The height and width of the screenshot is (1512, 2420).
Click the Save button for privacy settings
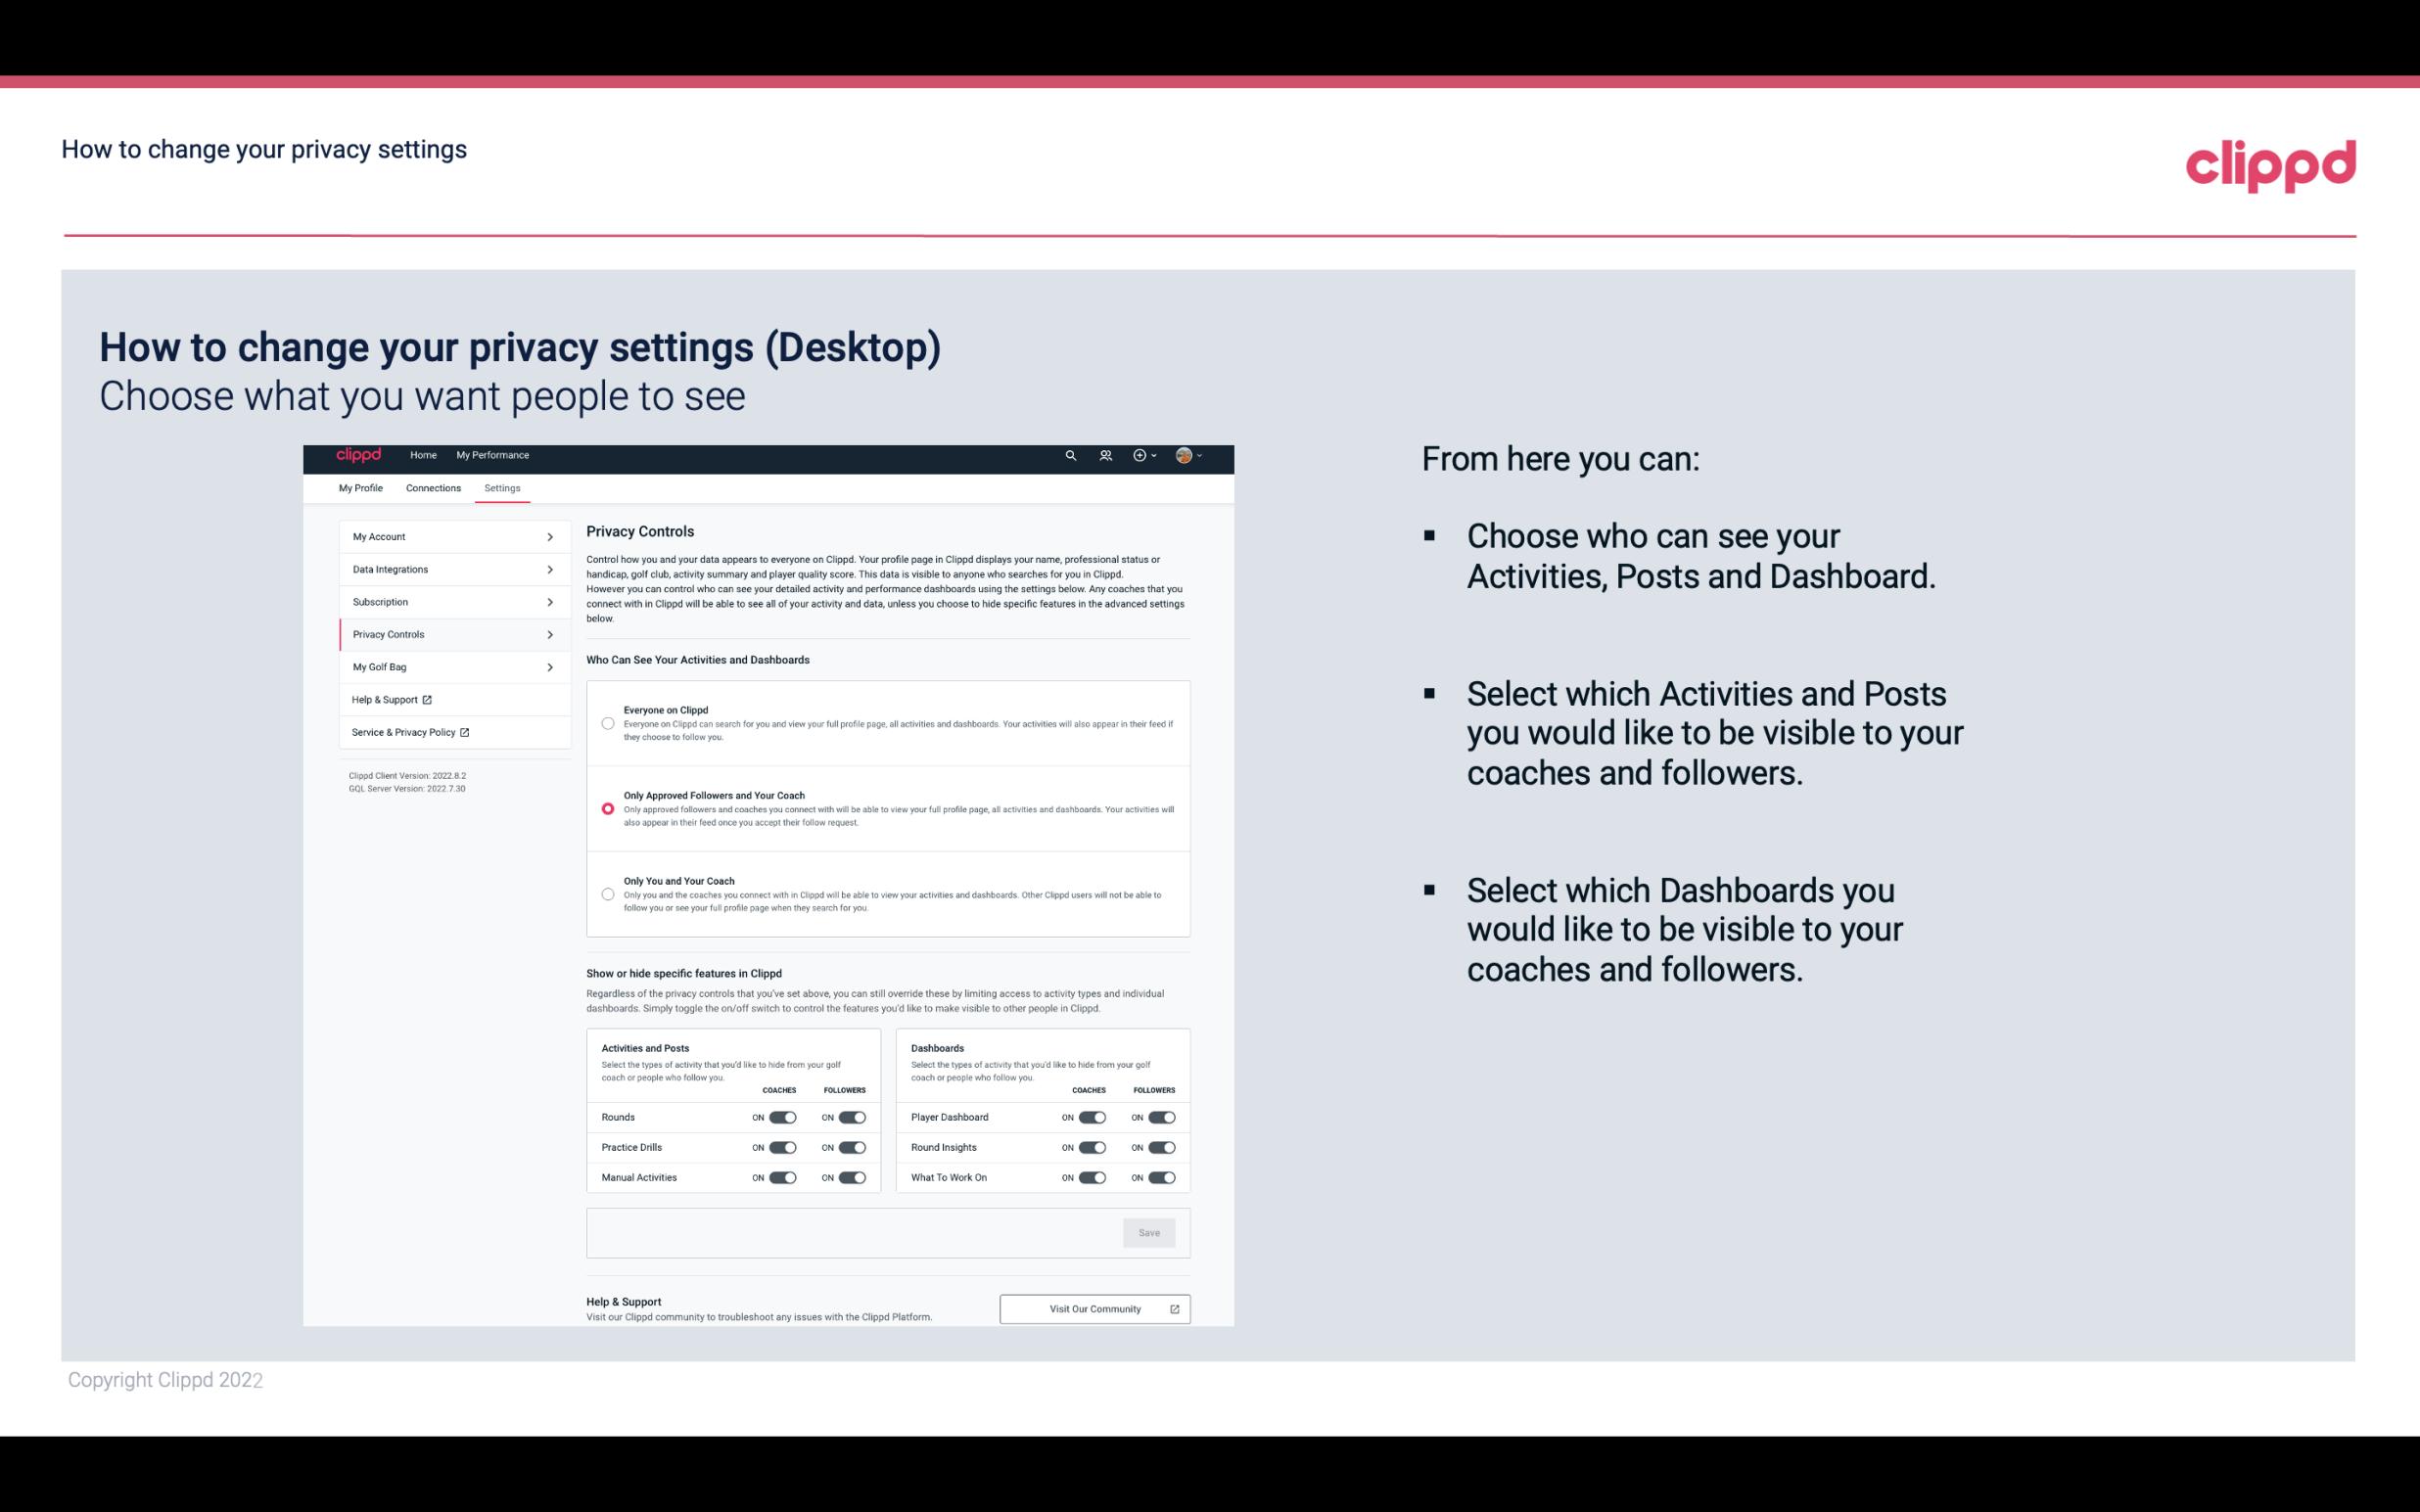[1150, 1231]
